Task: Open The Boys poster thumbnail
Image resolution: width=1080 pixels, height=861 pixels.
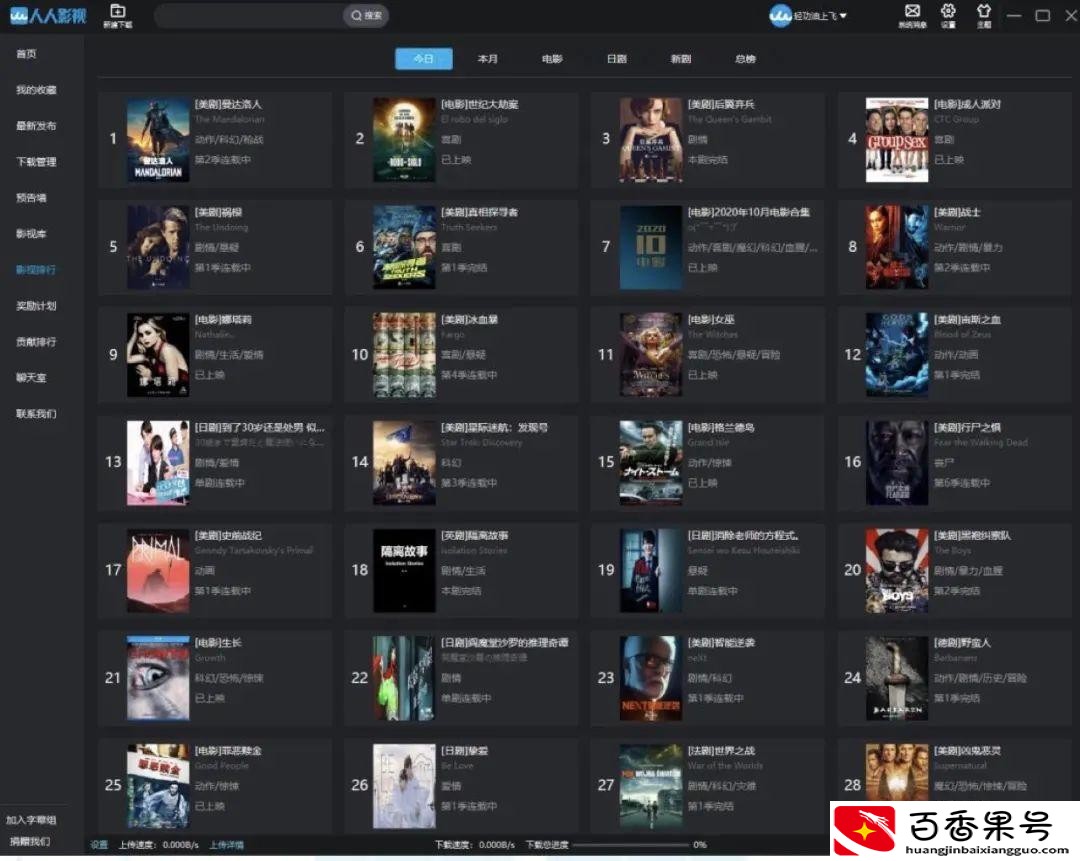Action: click(x=897, y=570)
